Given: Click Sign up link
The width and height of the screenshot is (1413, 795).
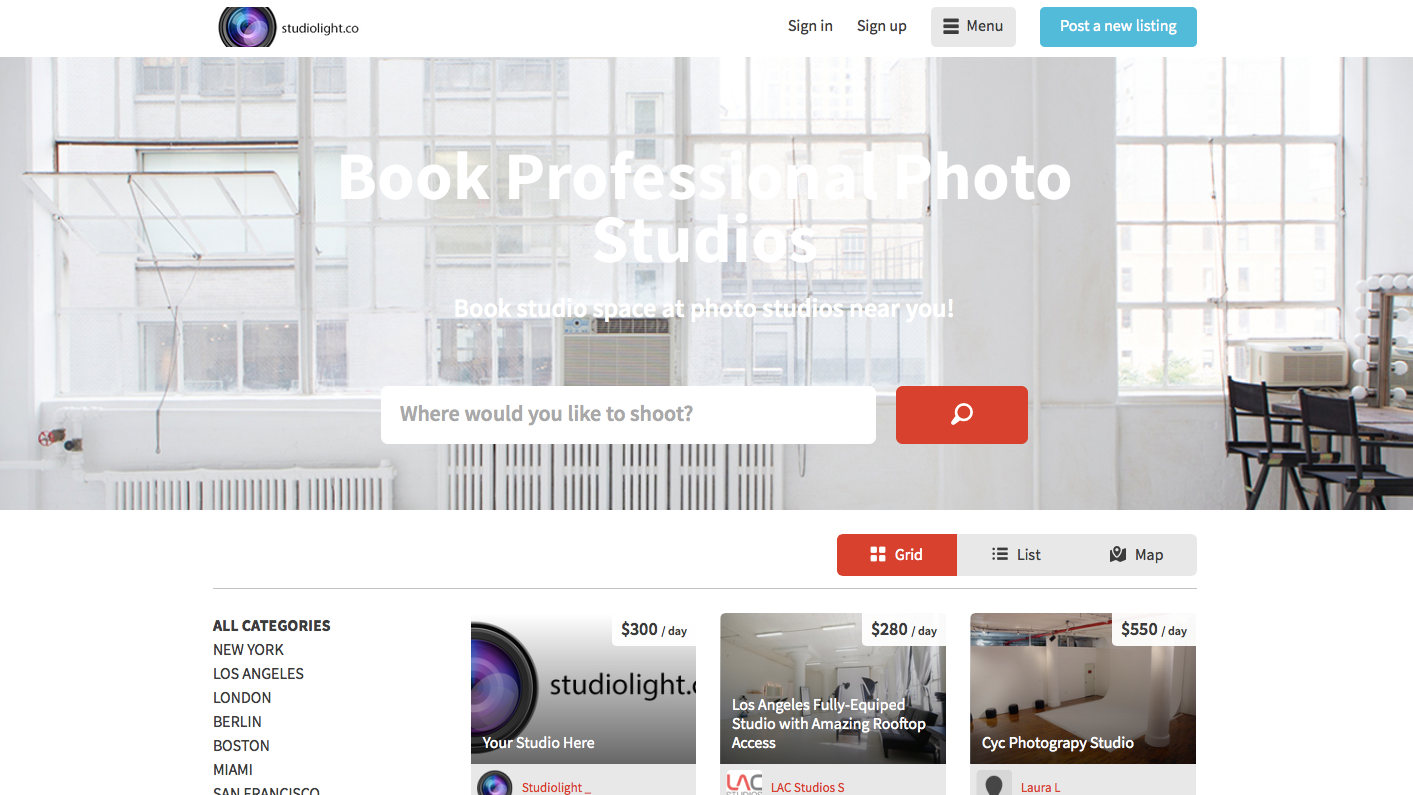Looking at the screenshot, I should 882,26.
